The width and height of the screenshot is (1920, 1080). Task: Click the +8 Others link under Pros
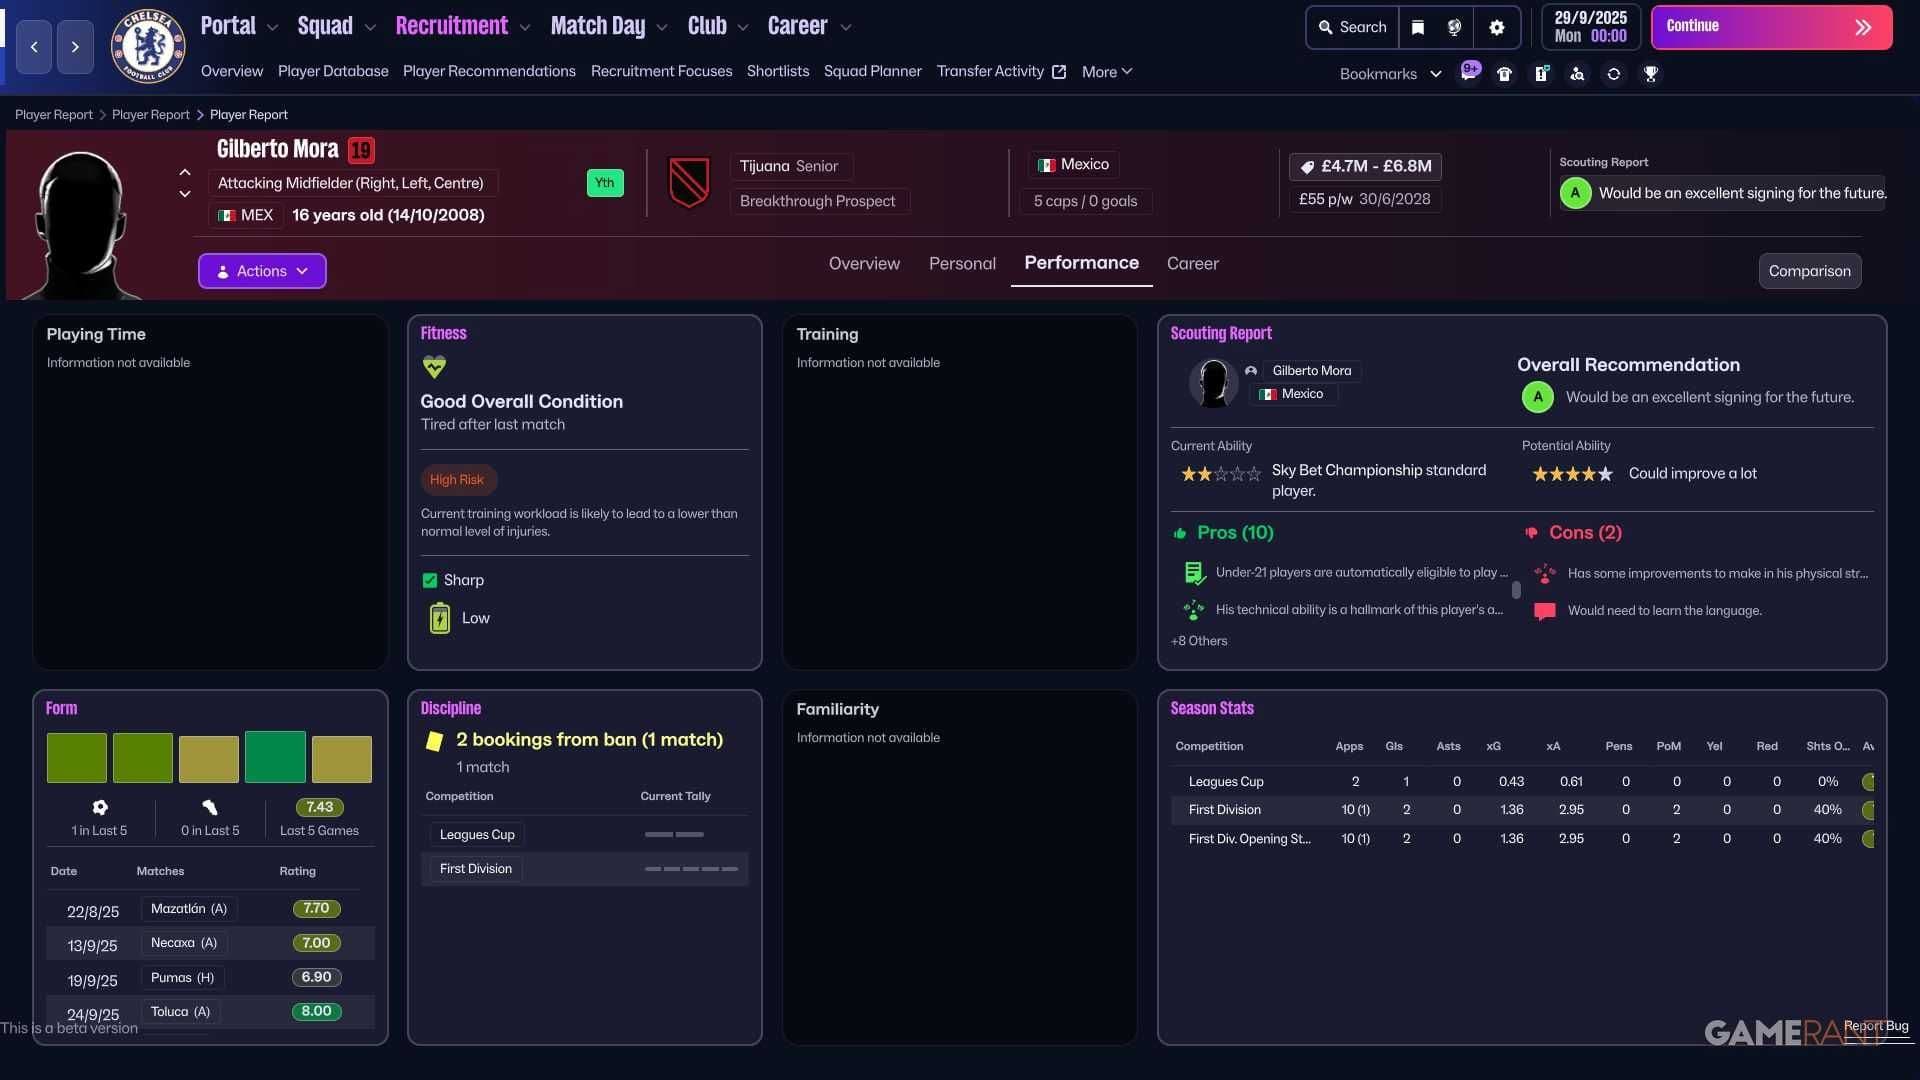[1199, 641]
